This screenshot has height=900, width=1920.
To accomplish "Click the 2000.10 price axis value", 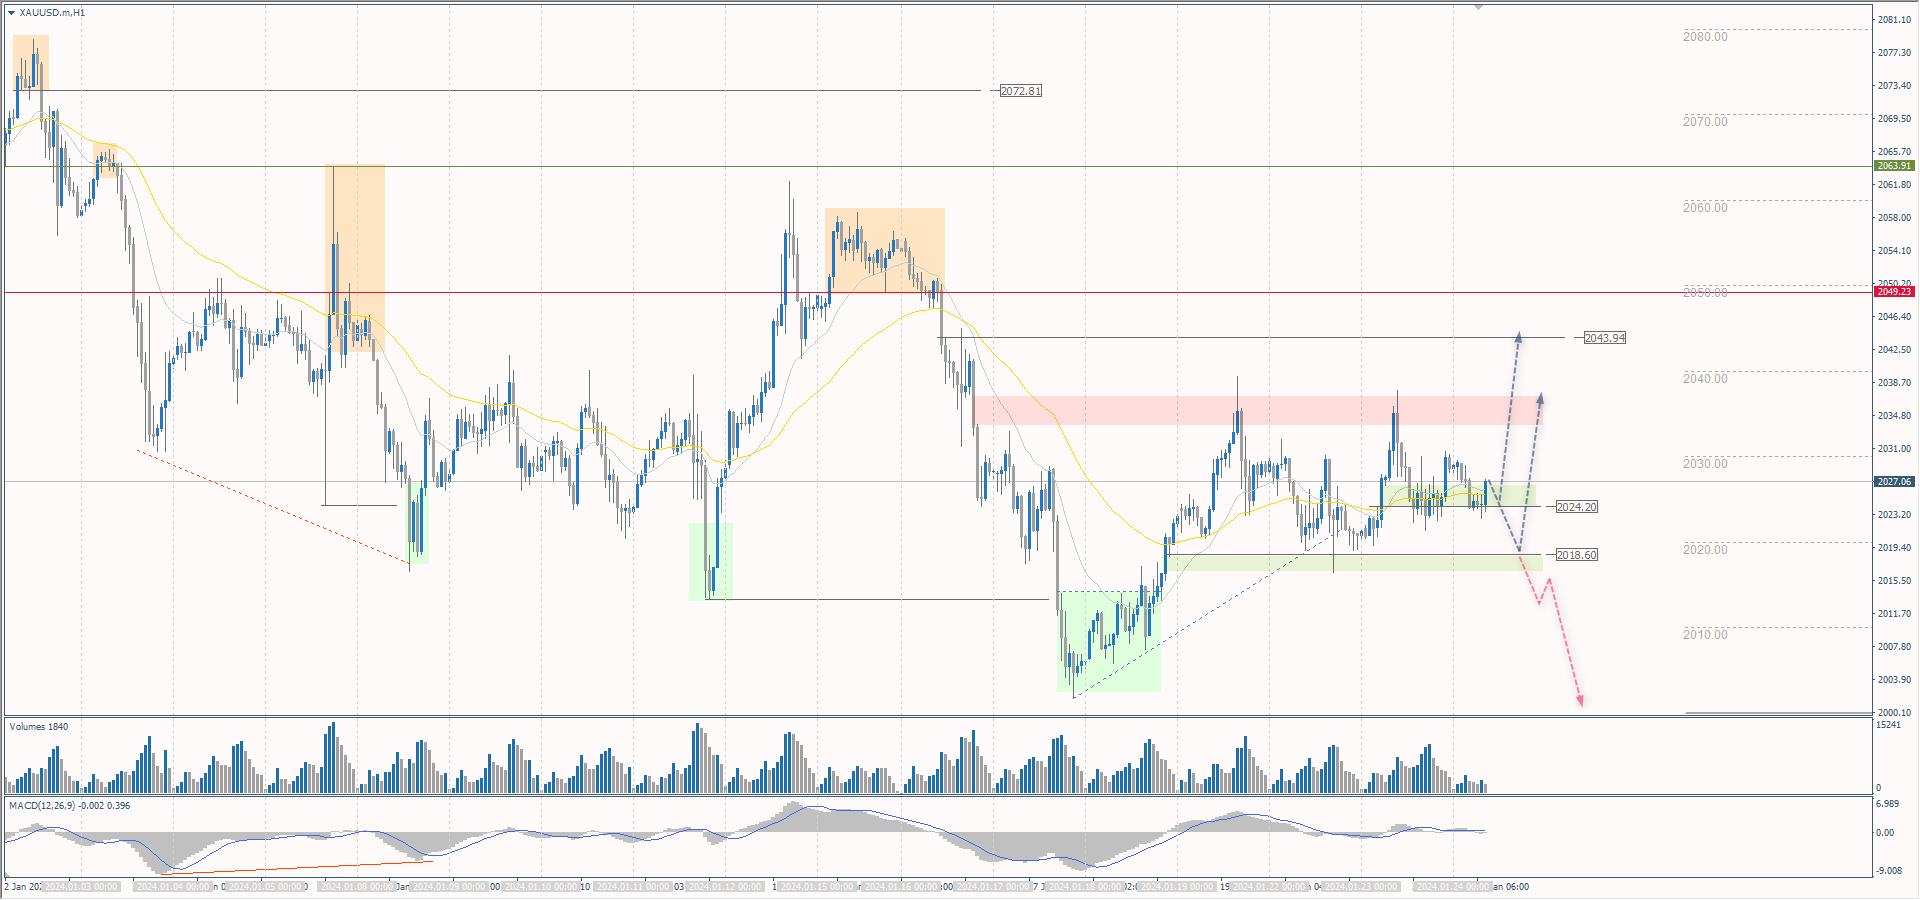I will click(x=1894, y=713).
